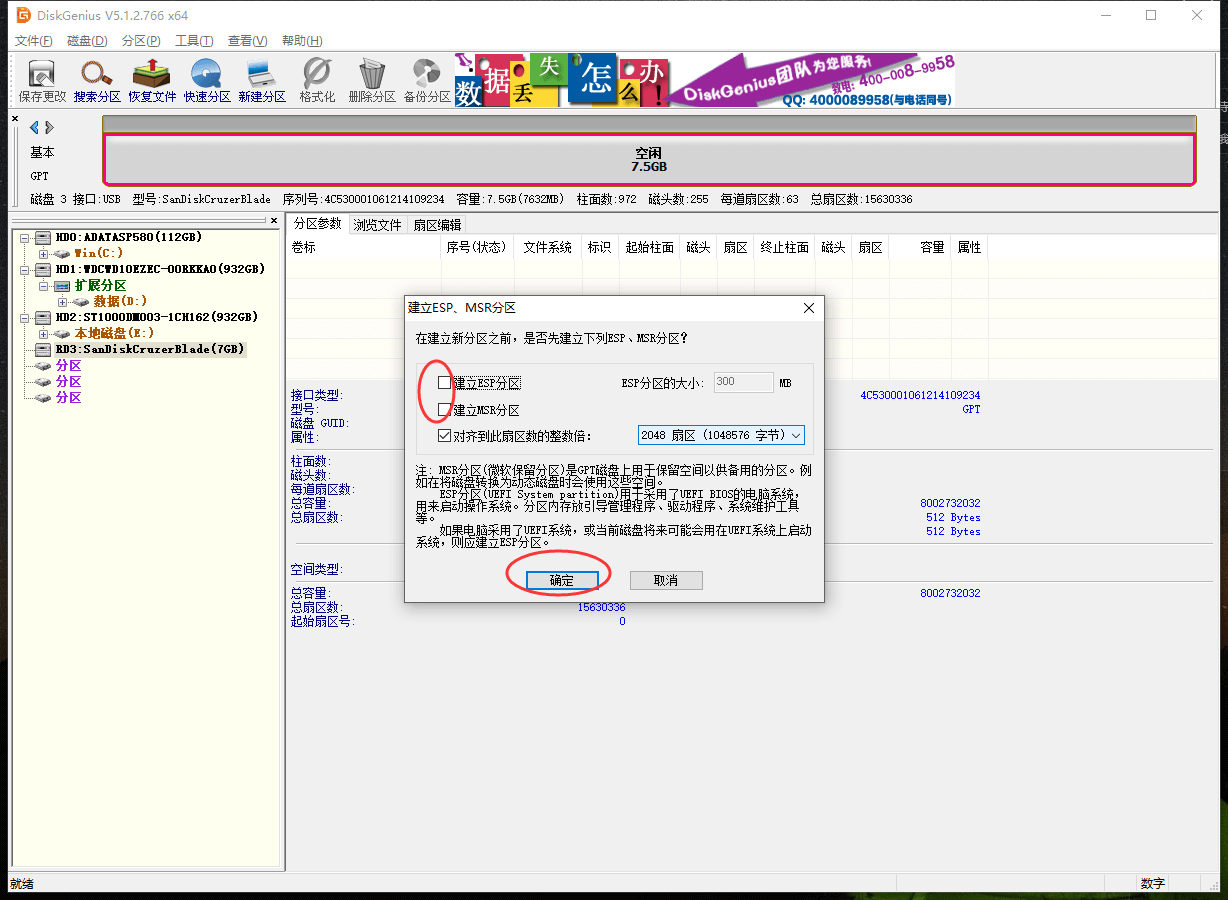The height and width of the screenshot is (900, 1228).
Task: Open the 工具(T) menu
Action: tap(194, 41)
